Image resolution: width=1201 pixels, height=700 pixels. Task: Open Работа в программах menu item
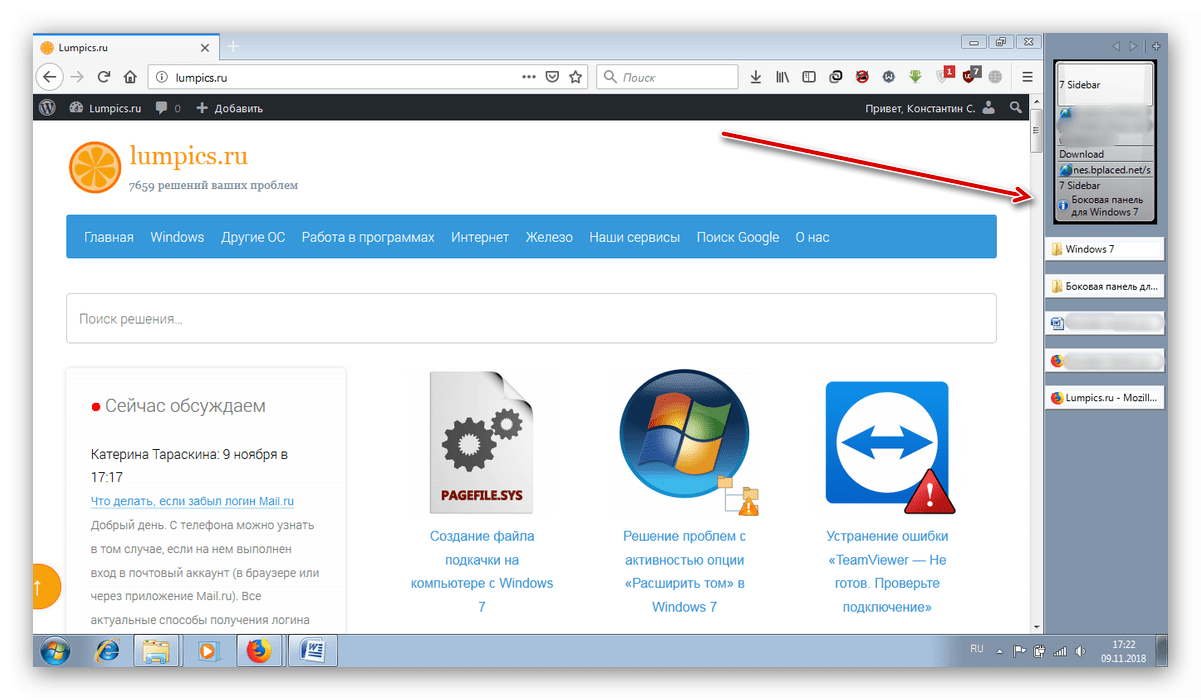pos(368,237)
